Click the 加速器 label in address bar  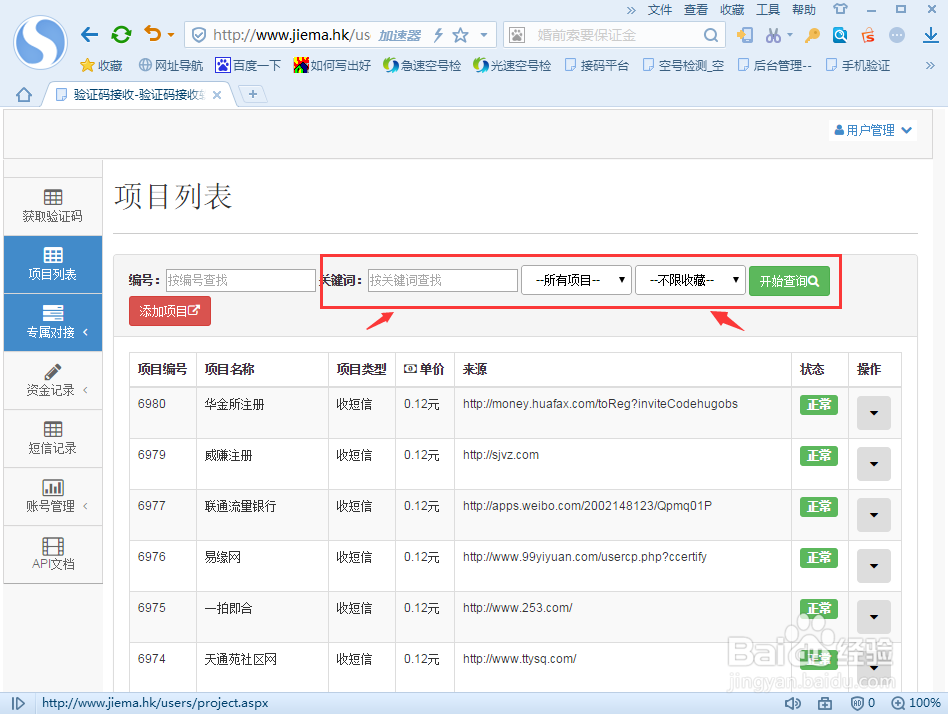[x=400, y=36]
